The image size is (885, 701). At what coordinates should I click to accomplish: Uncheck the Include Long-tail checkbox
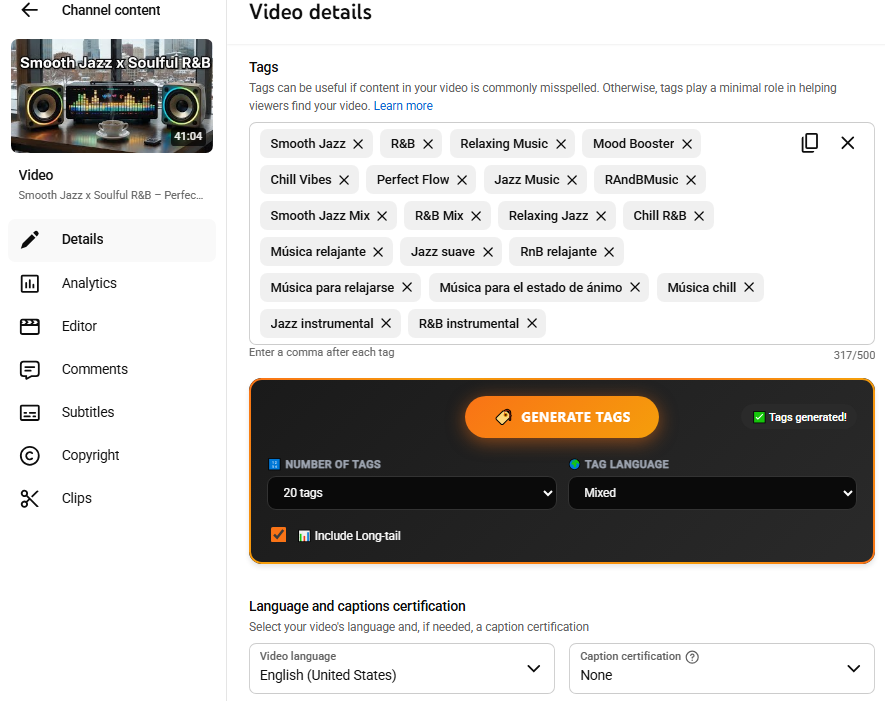click(x=279, y=535)
